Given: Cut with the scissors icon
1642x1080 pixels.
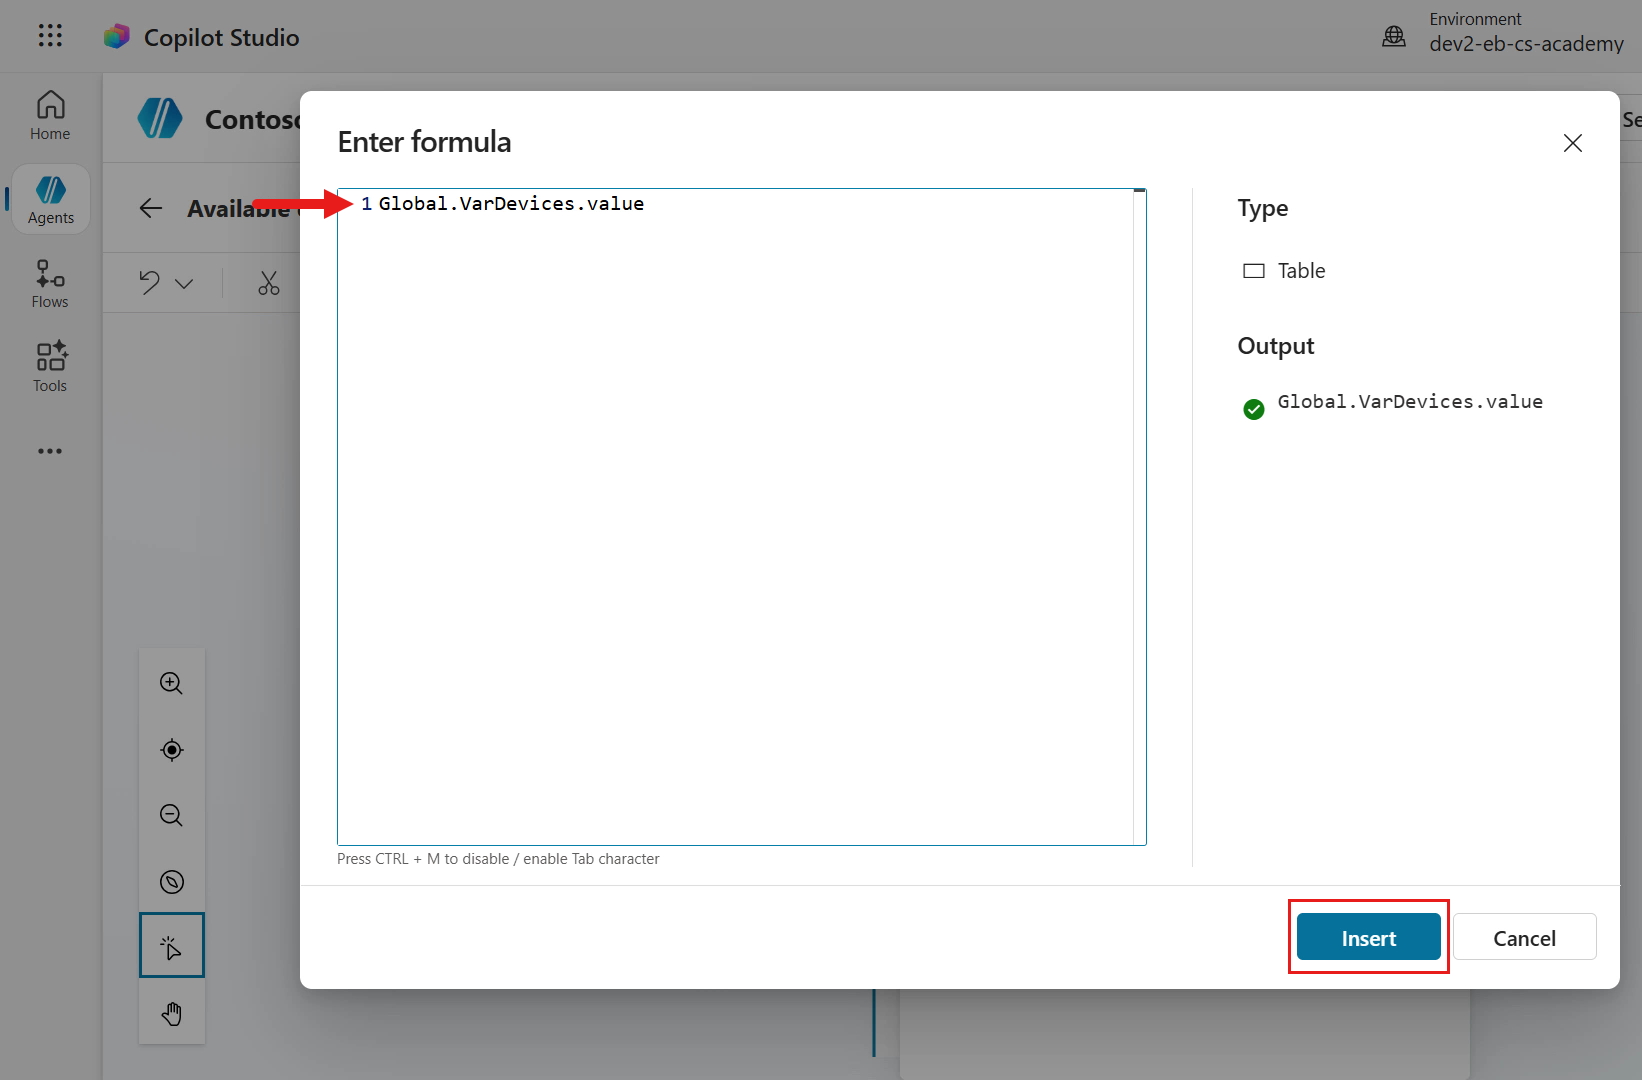Looking at the screenshot, I should tap(269, 283).
